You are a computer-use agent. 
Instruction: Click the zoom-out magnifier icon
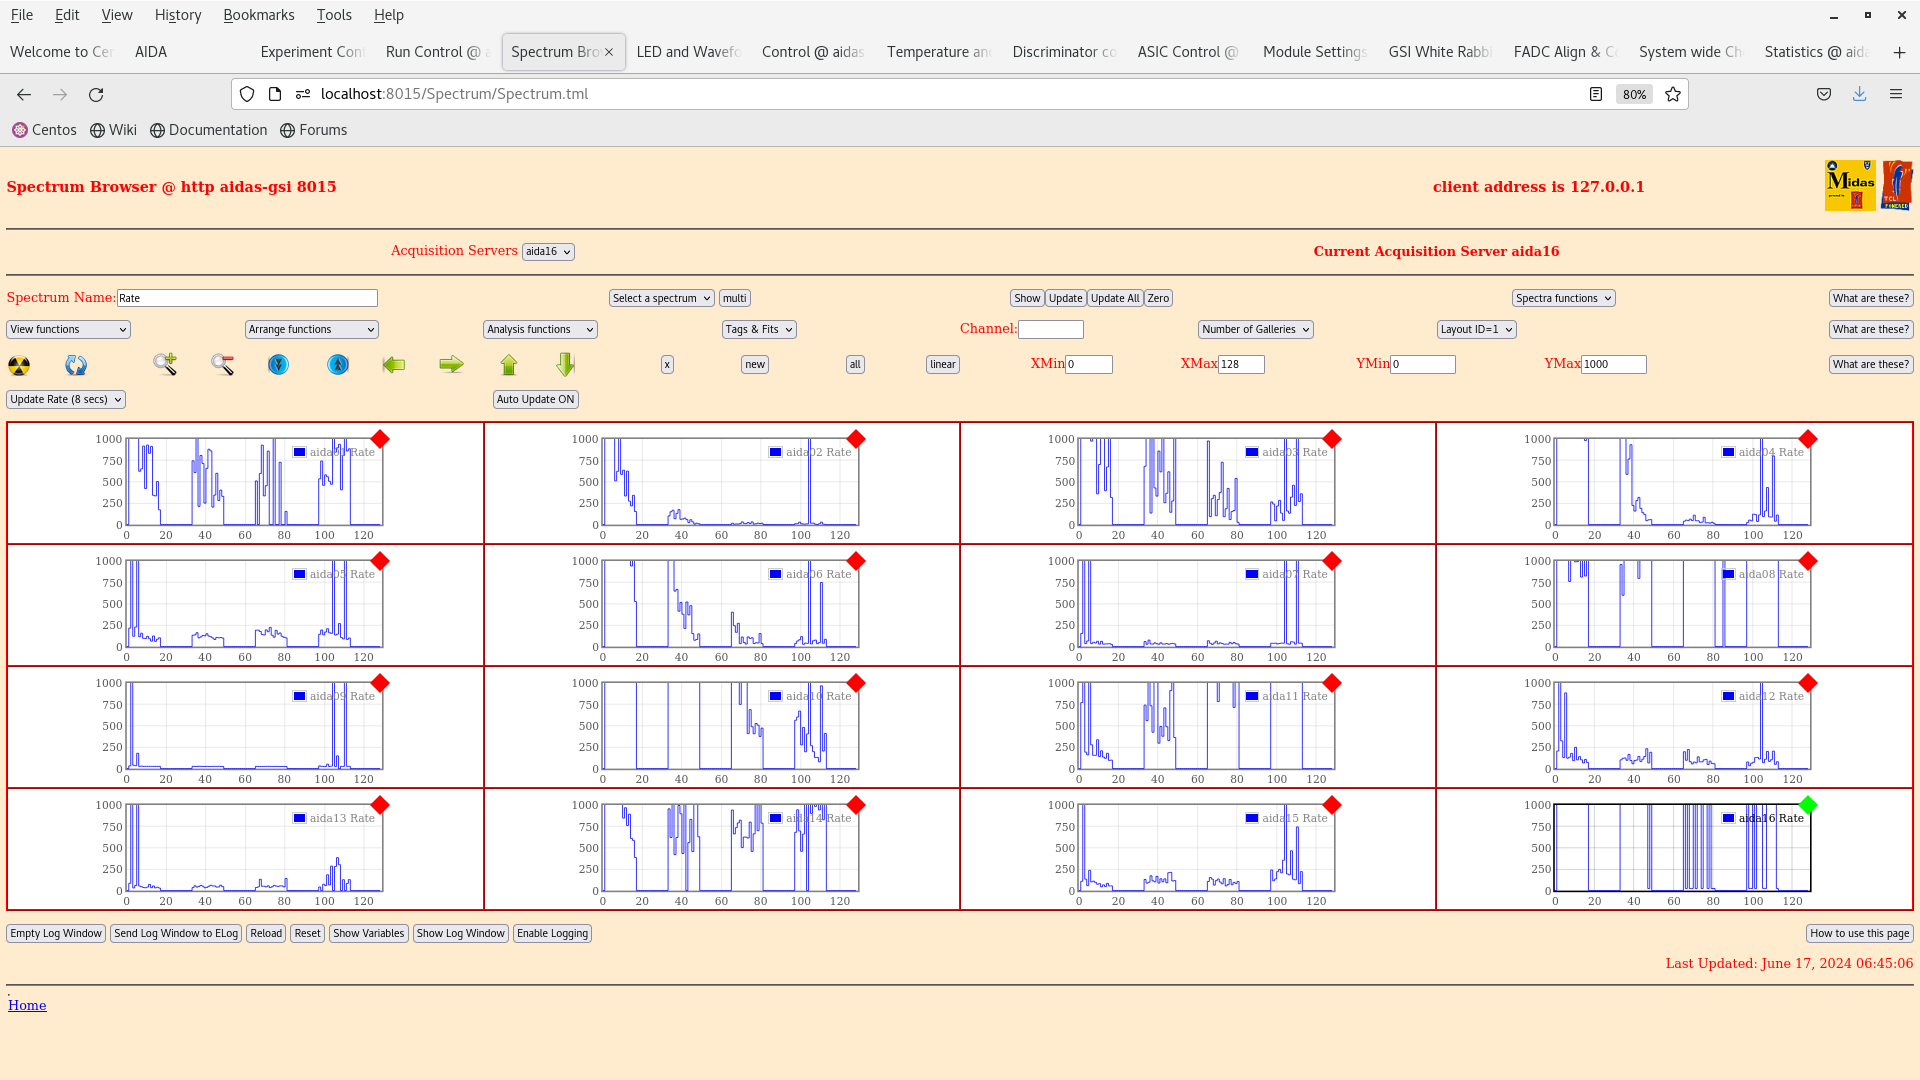point(222,364)
